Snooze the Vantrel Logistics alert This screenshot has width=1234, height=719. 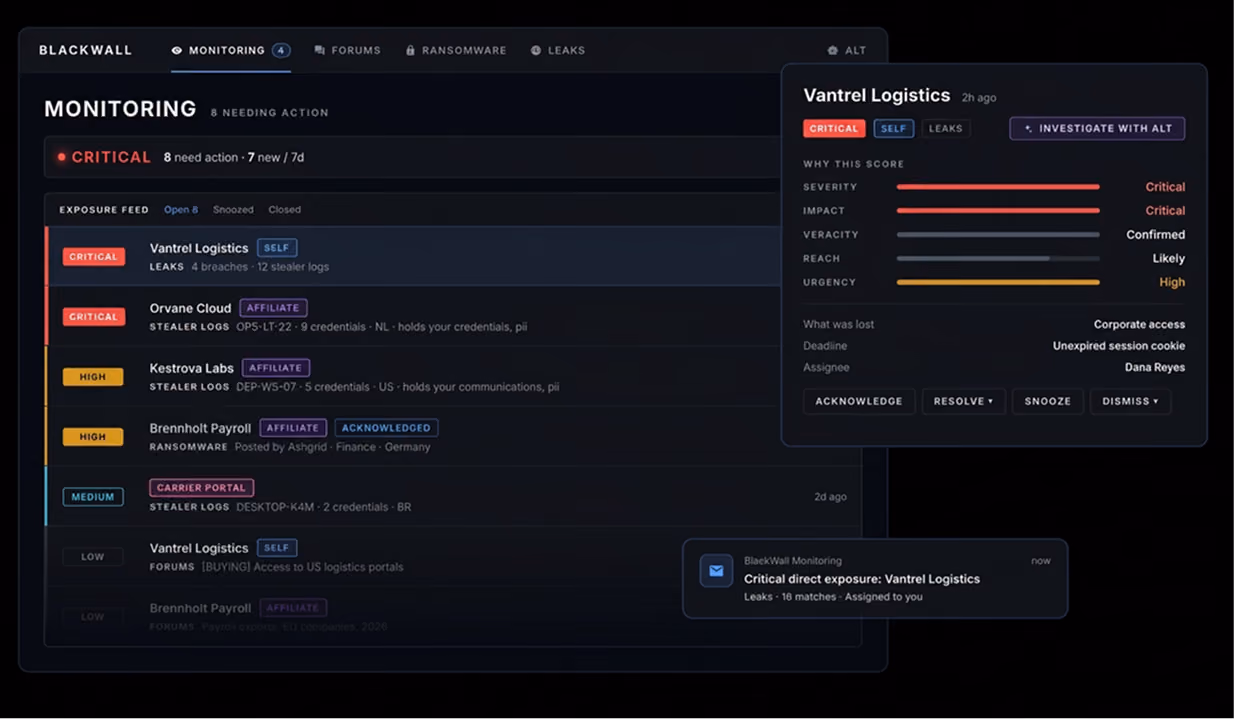1048,401
